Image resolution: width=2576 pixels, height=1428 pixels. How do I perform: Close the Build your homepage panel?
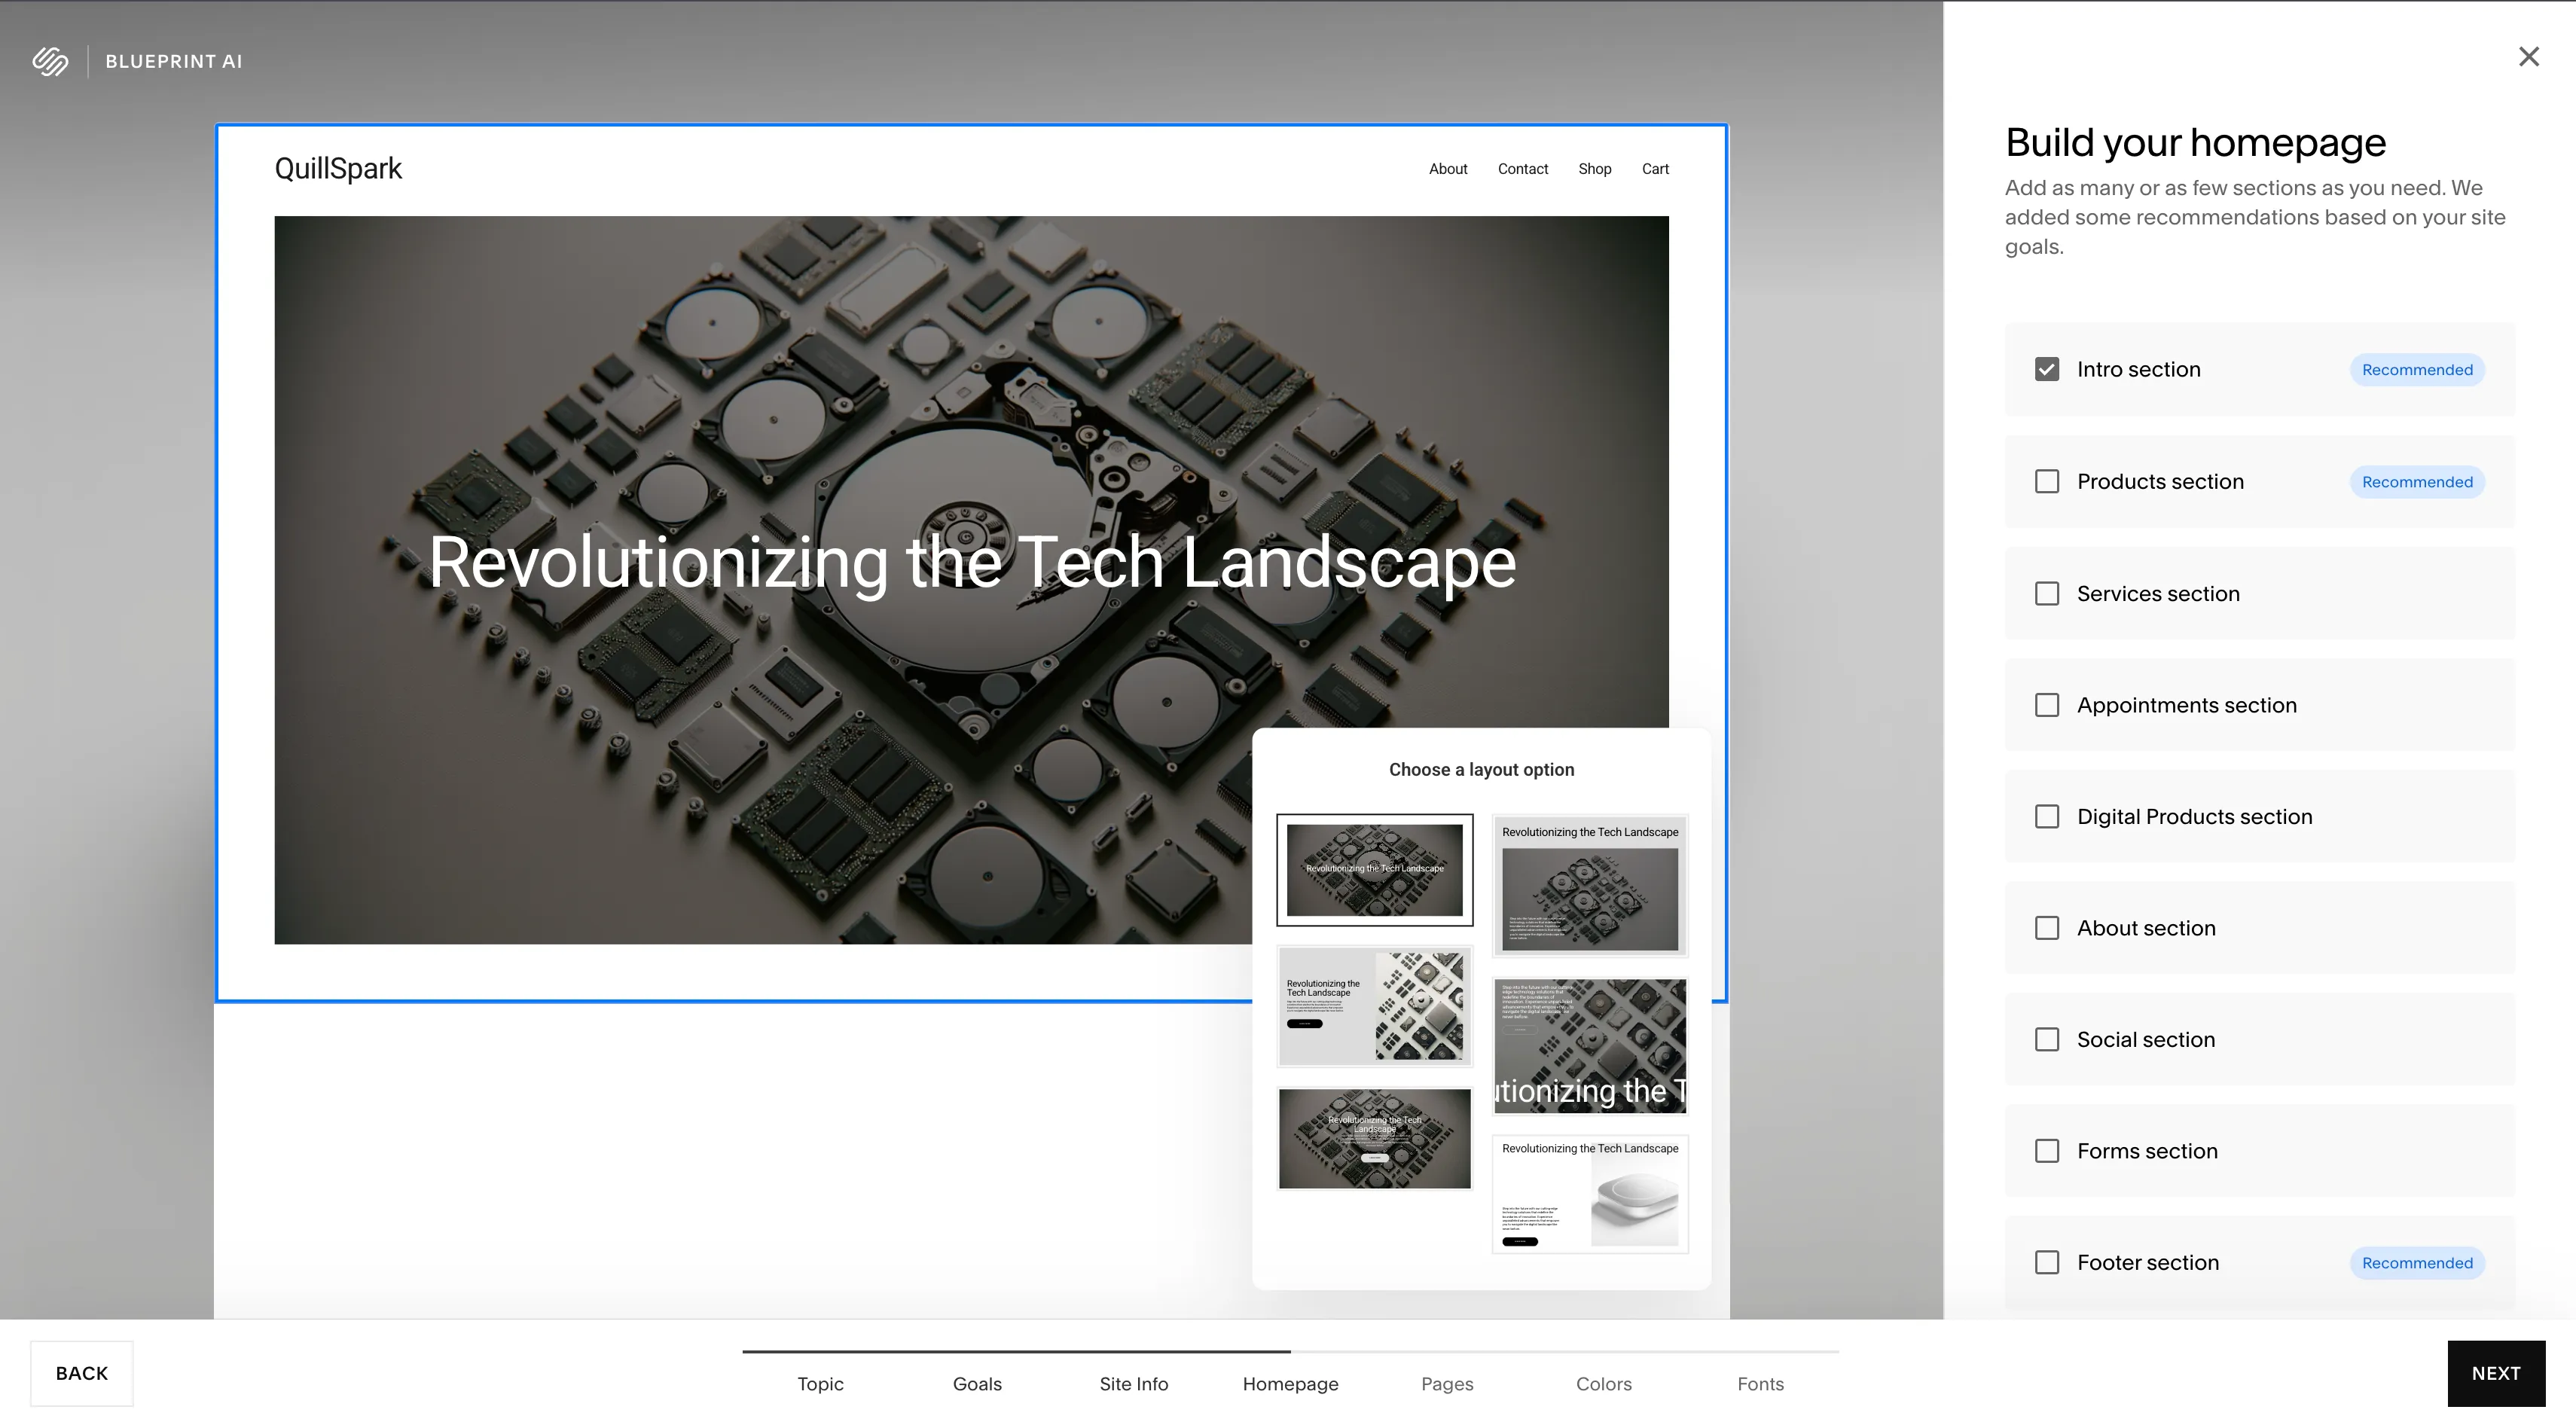point(2528,57)
